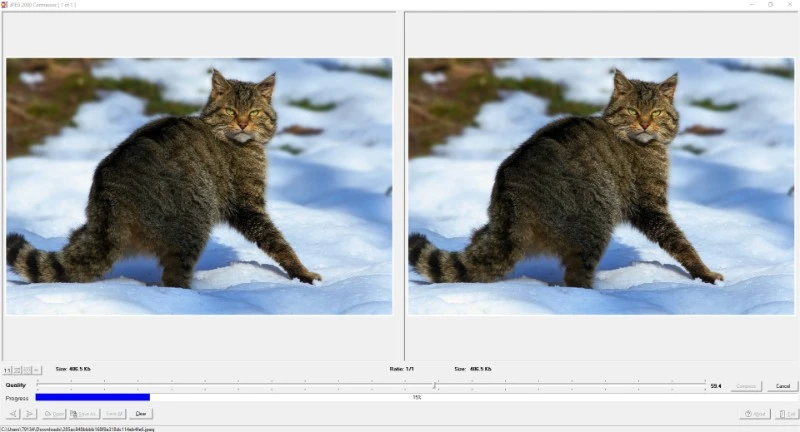Cancel the compression in progress
Viewport: 800px width, 432px height.
click(782, 386)
